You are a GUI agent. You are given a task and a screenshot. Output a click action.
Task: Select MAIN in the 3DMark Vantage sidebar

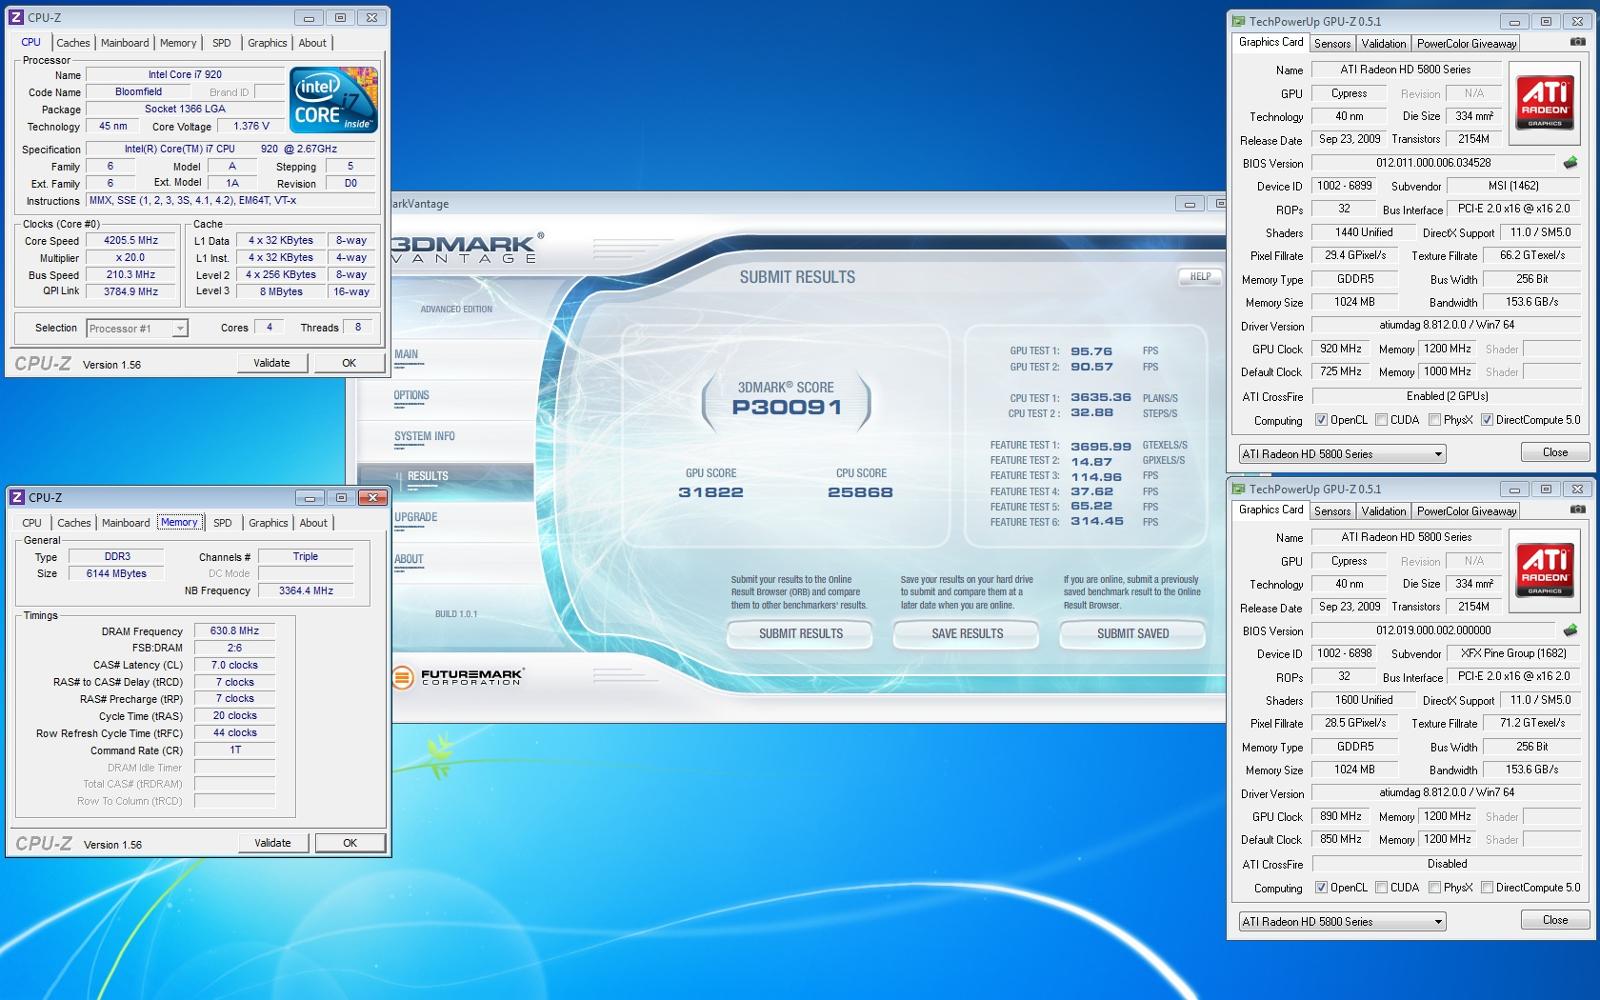point(406,354)
